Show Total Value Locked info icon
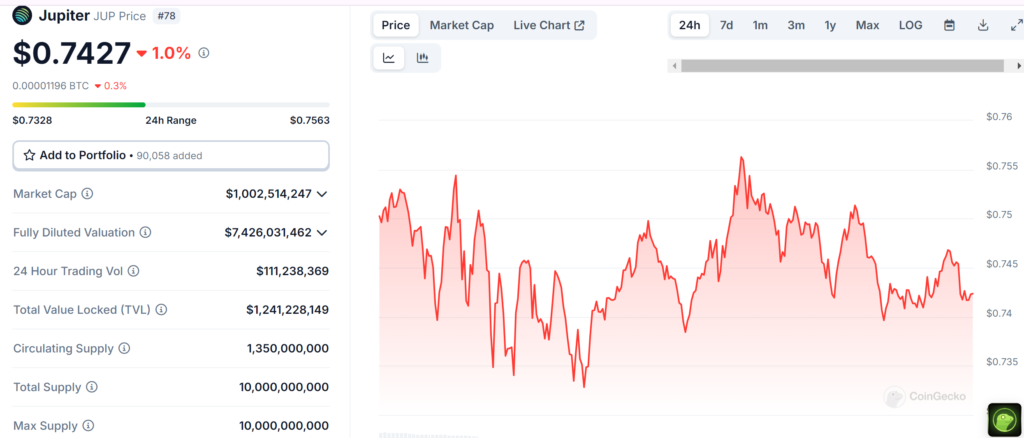The image size is (1024, 438). pyautogui.click(x=161, y=309)
